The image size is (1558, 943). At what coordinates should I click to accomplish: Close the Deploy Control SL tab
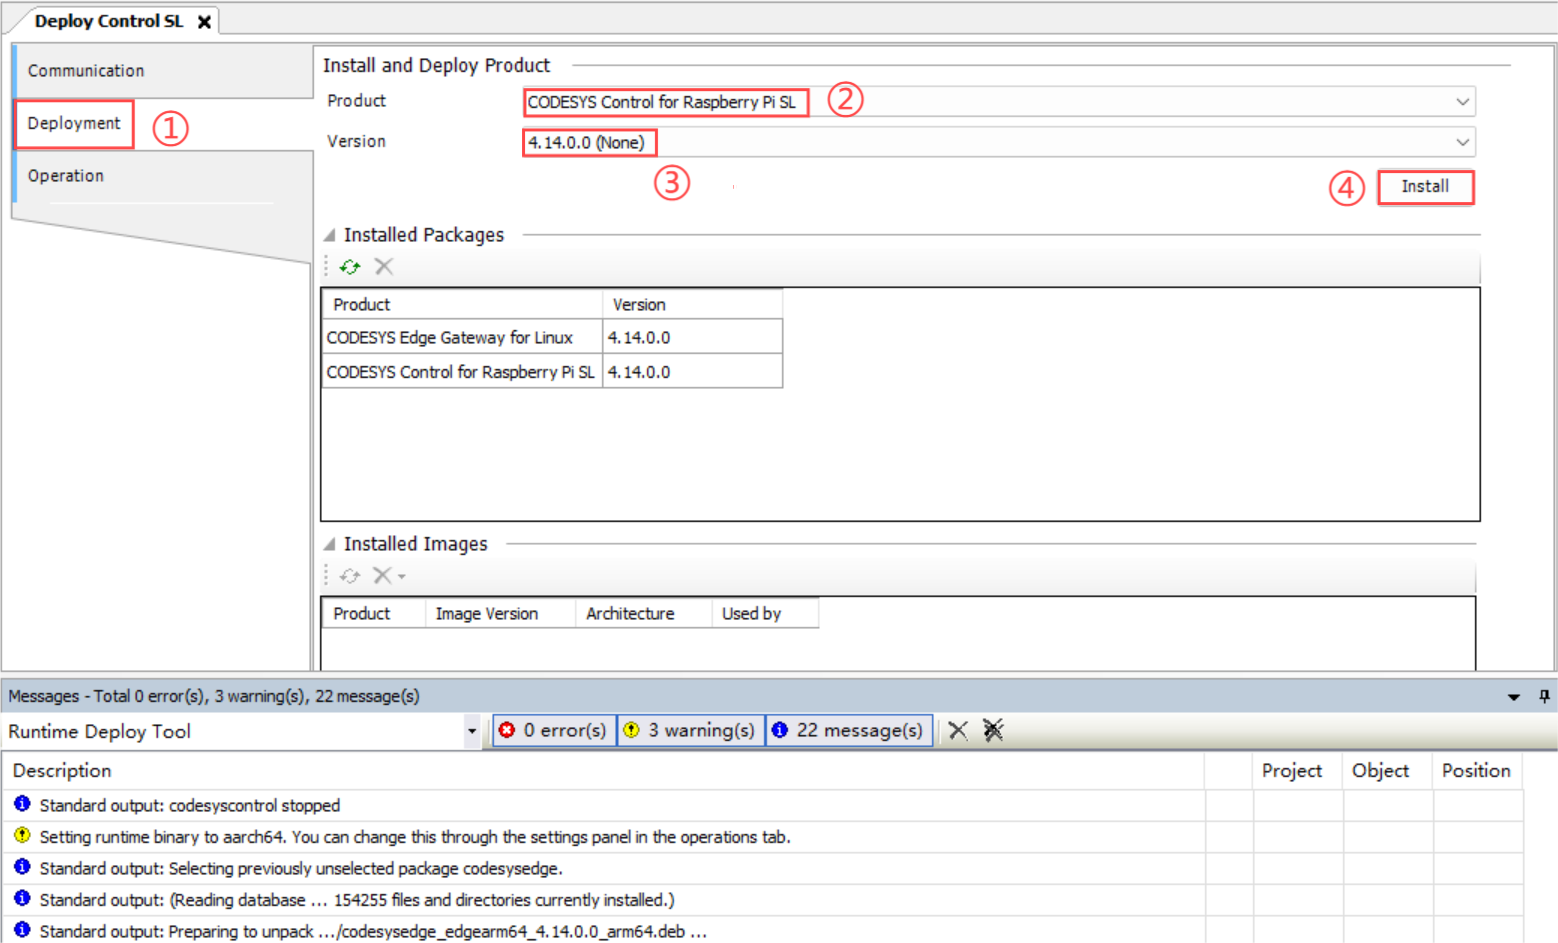204,22
